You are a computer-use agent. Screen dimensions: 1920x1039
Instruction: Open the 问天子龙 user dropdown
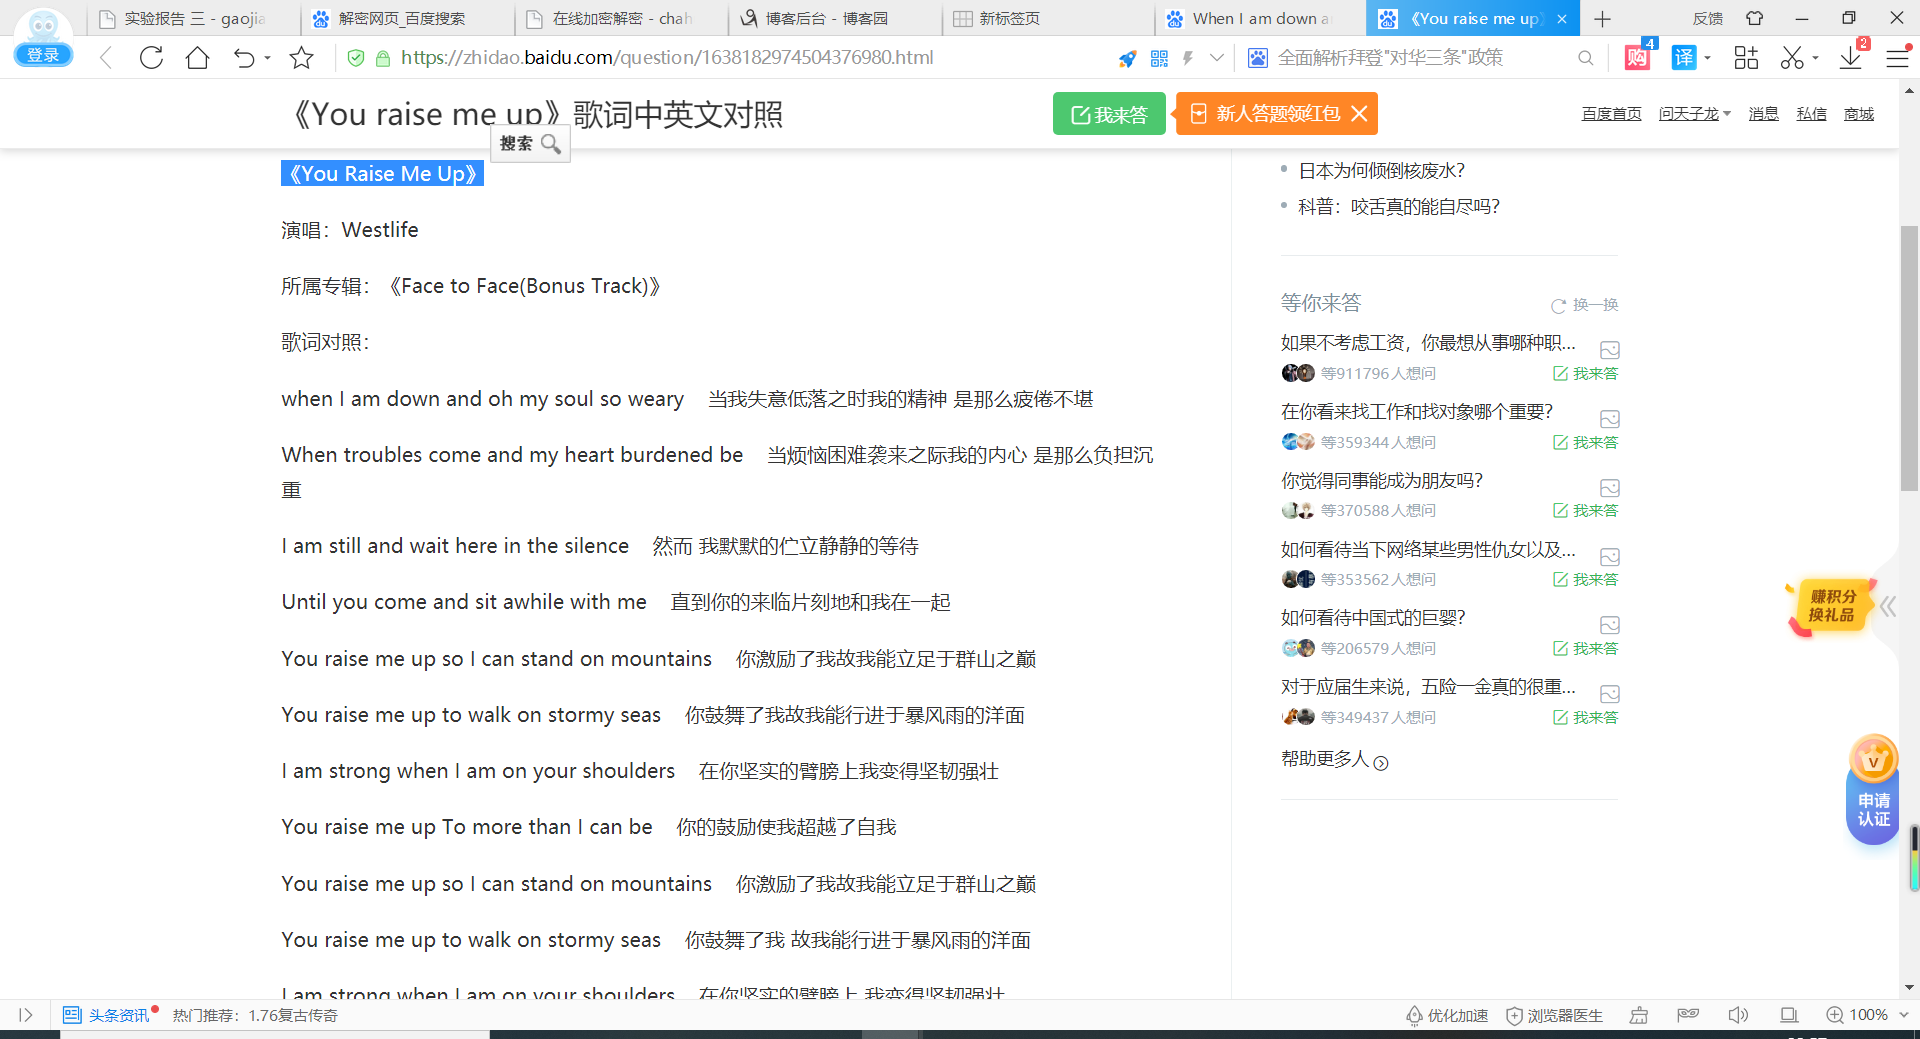tap(1694, 114)
